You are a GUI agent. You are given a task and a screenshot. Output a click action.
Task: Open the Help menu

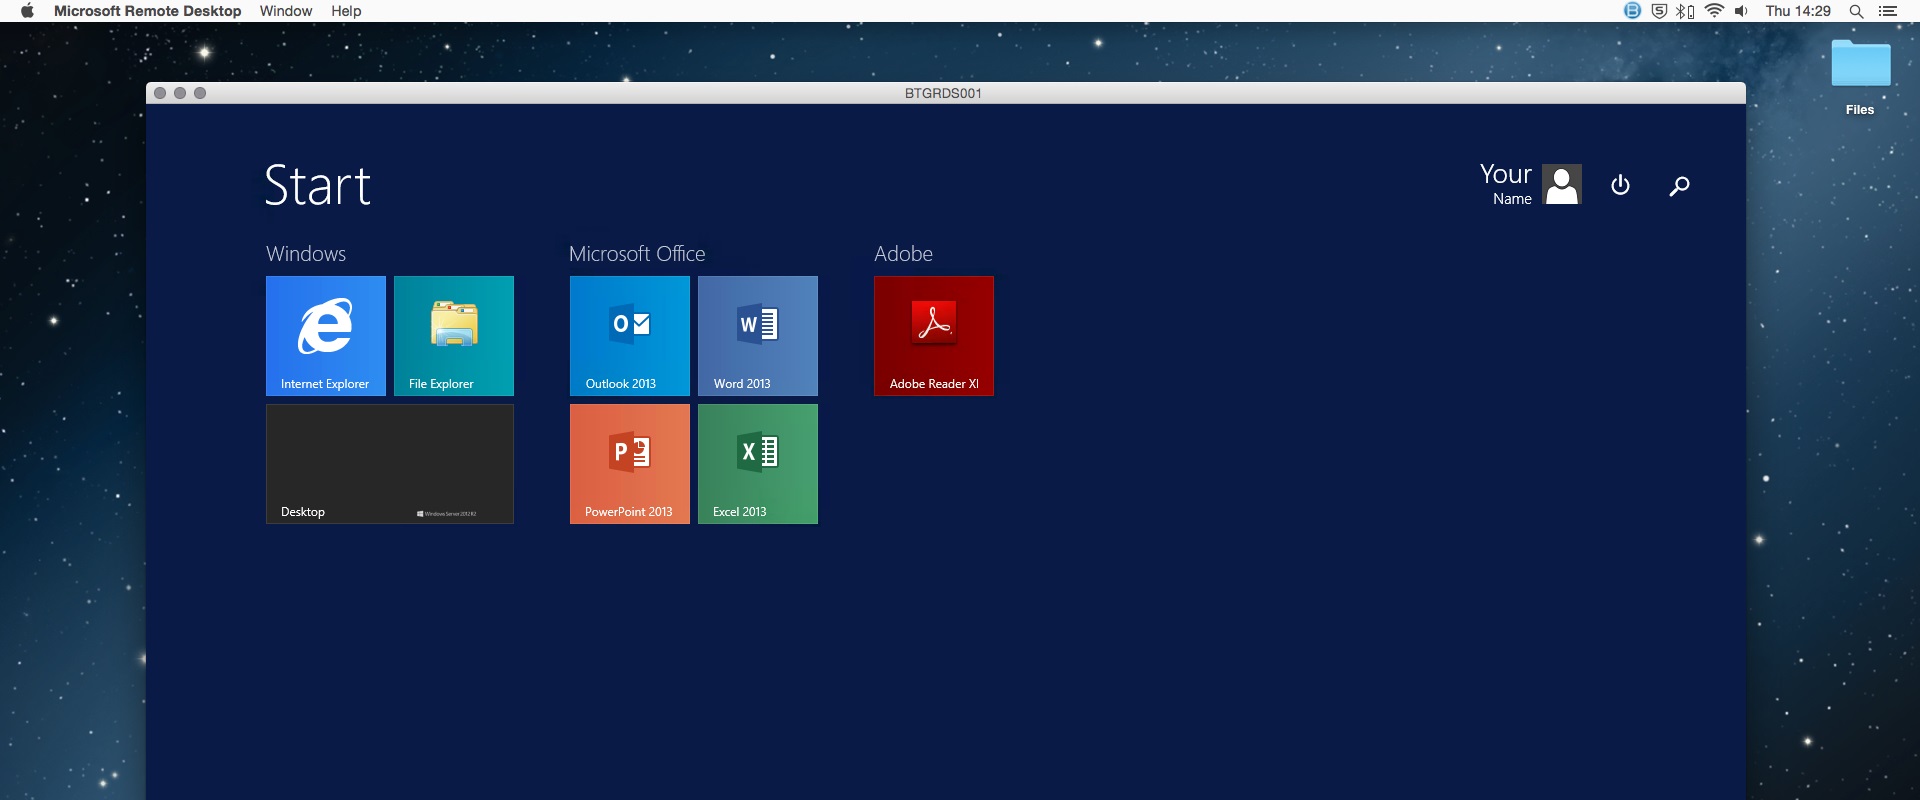pos(346,11)
